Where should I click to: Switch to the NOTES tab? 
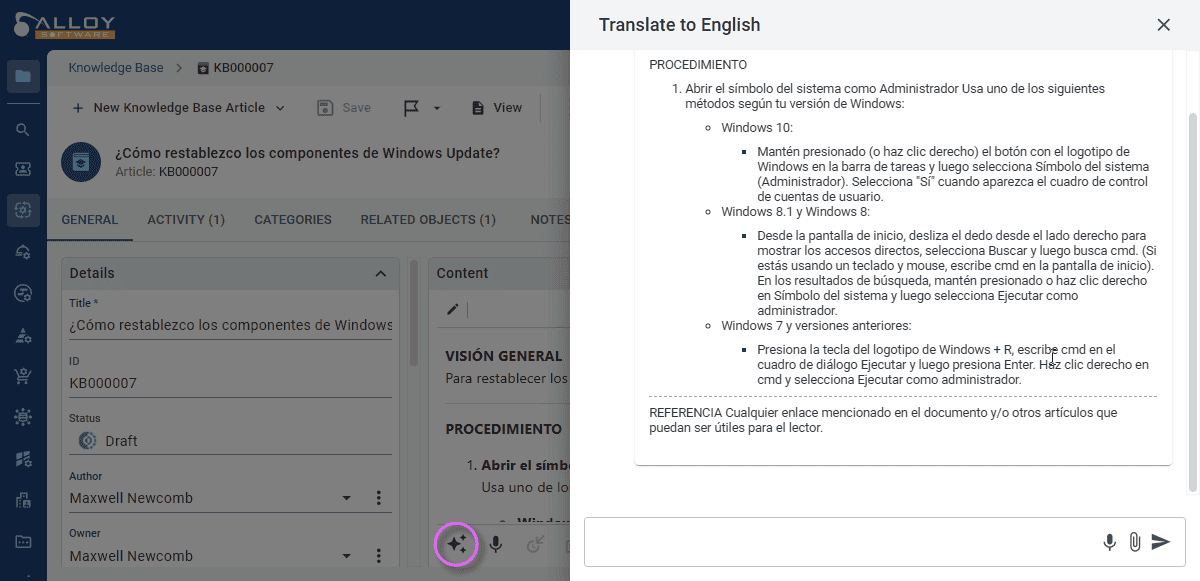coord(549,220)
